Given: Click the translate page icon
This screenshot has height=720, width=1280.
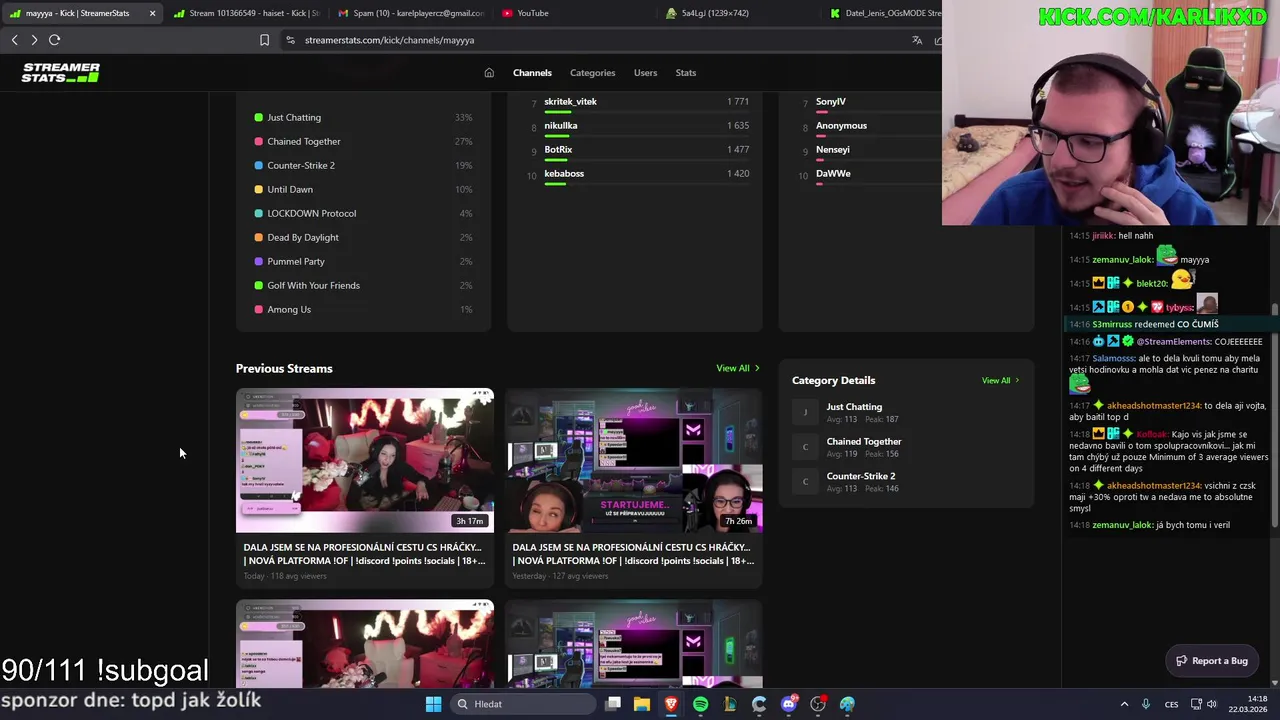Looking at the screenshot, I should click(x=917, y=40).
